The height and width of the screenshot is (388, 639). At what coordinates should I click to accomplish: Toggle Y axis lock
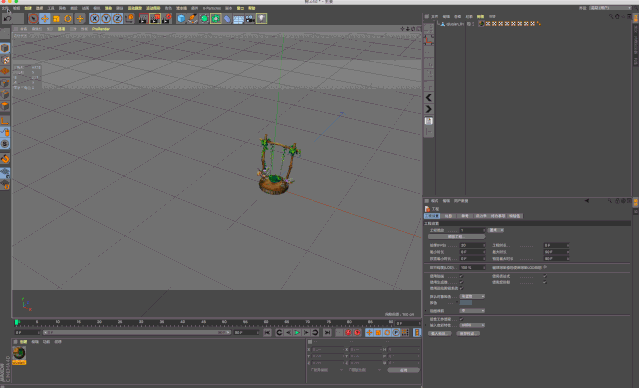click(x=106, y=18)
